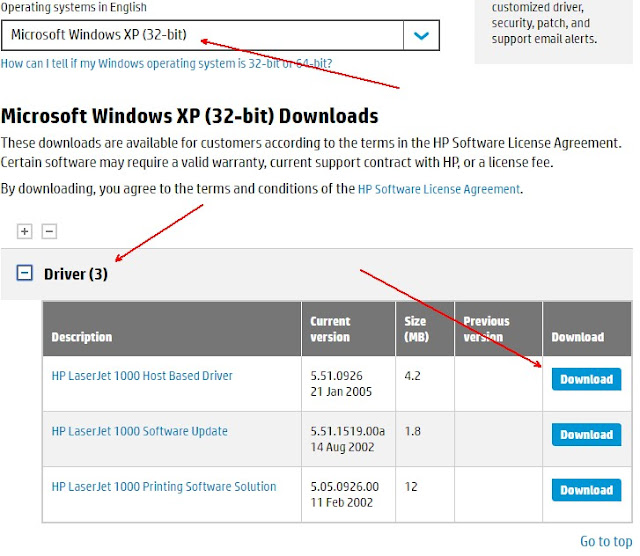Image resolution: width=640 pixels, height=556 pixels.
Task: Click the Go to top link
Action: [x=606, y=541]
